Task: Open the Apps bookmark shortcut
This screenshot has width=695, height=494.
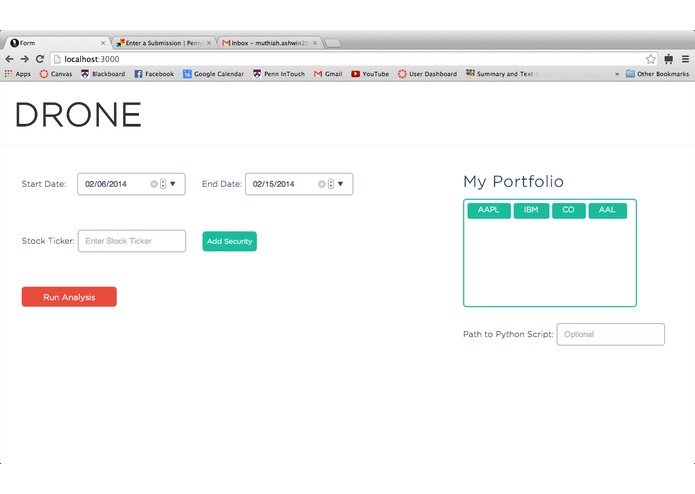Action: coord(18,74)
